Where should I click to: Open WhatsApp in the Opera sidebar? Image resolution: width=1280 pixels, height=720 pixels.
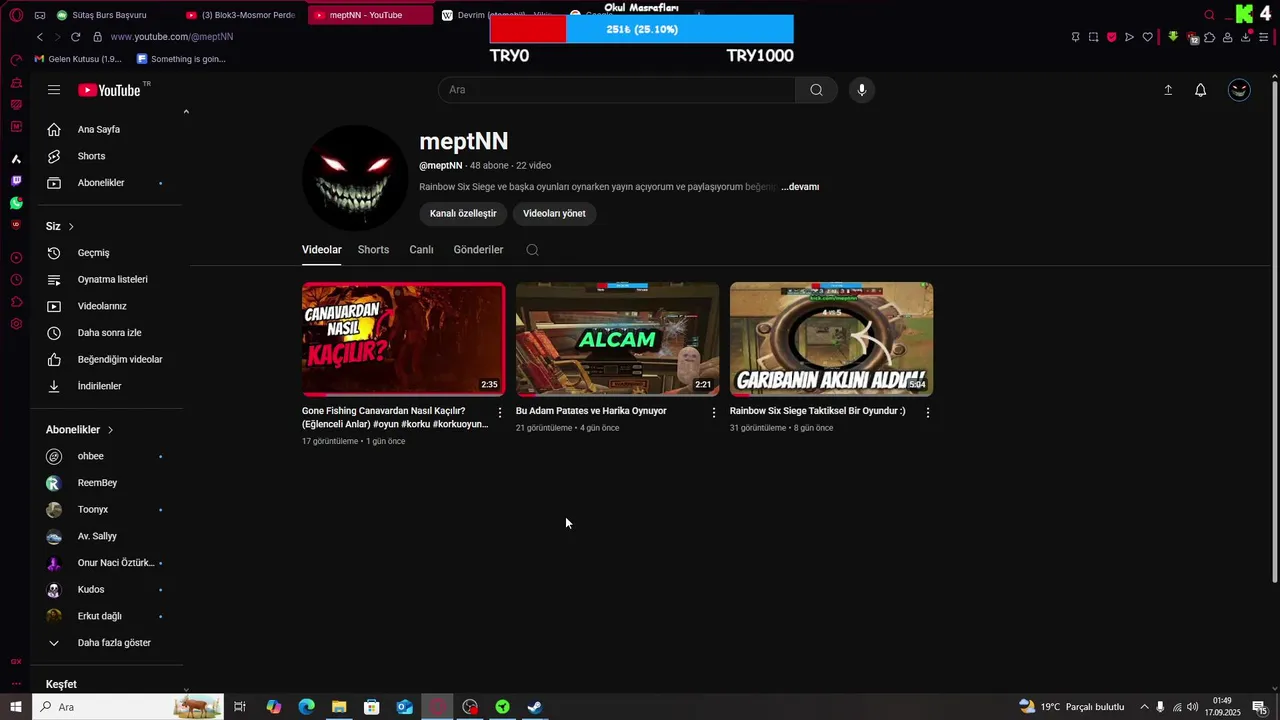(16, 203)
